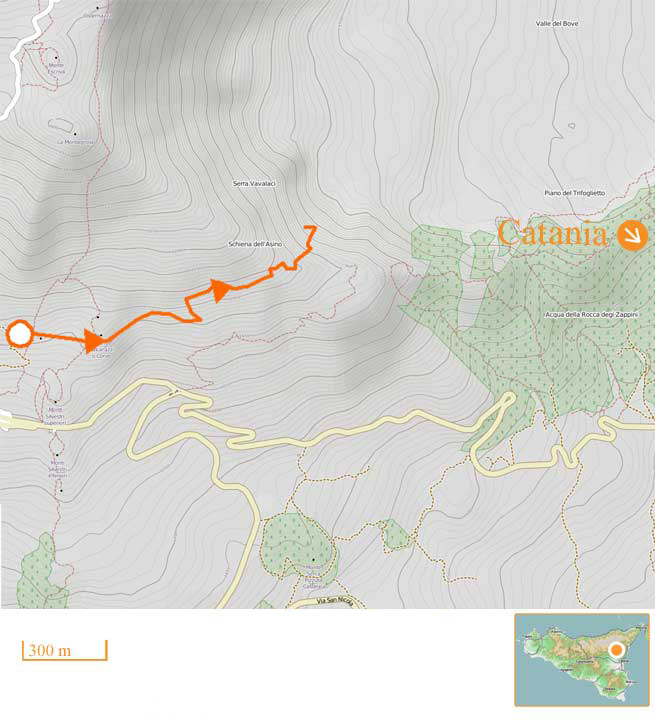Select the orange waypoint number 7 marker

(310, 234)
